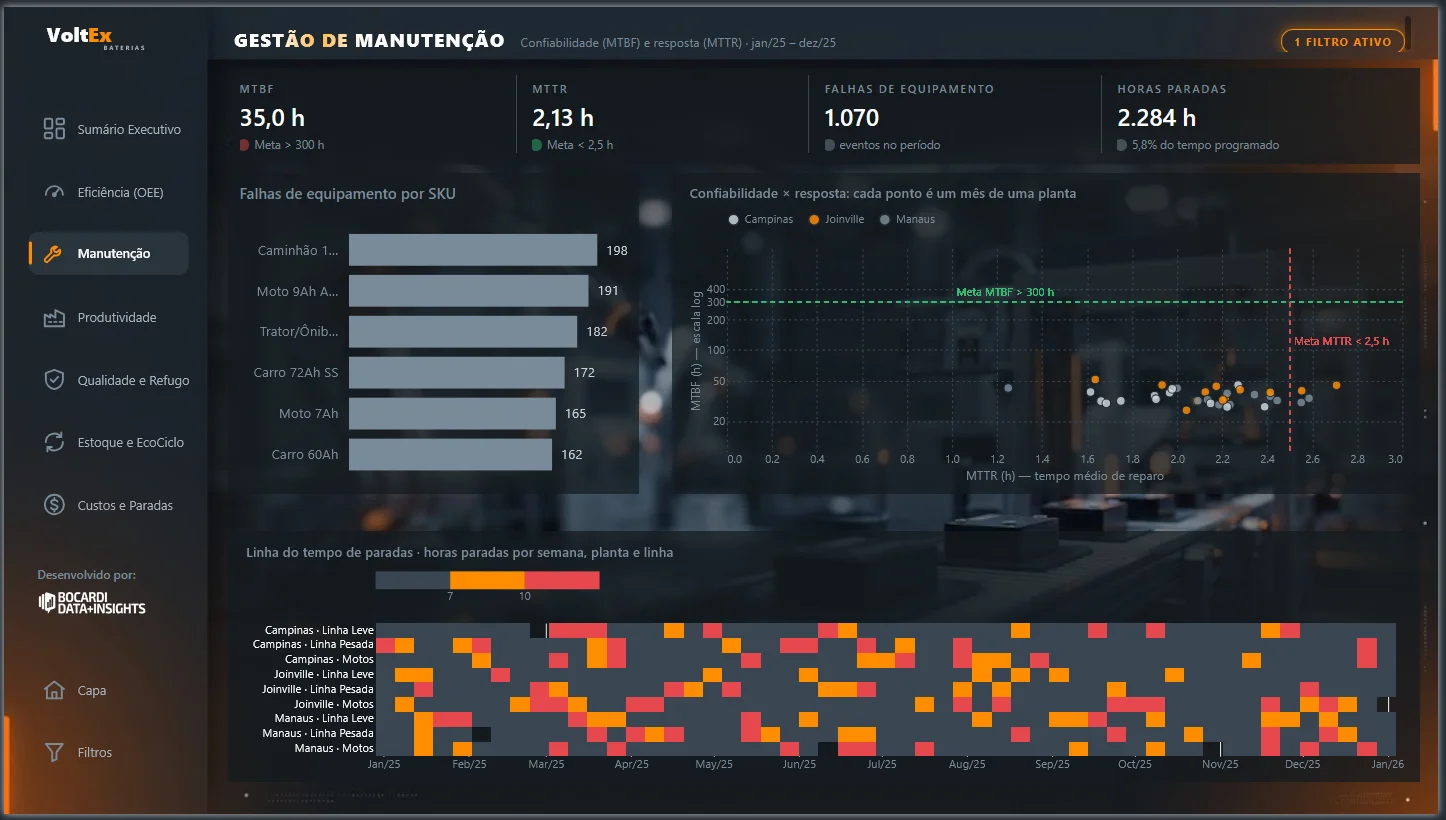Screen dimensions: 1446x820
Task: Click the Custos e Paradas dollar icon
Action: [x=54, y=505]
